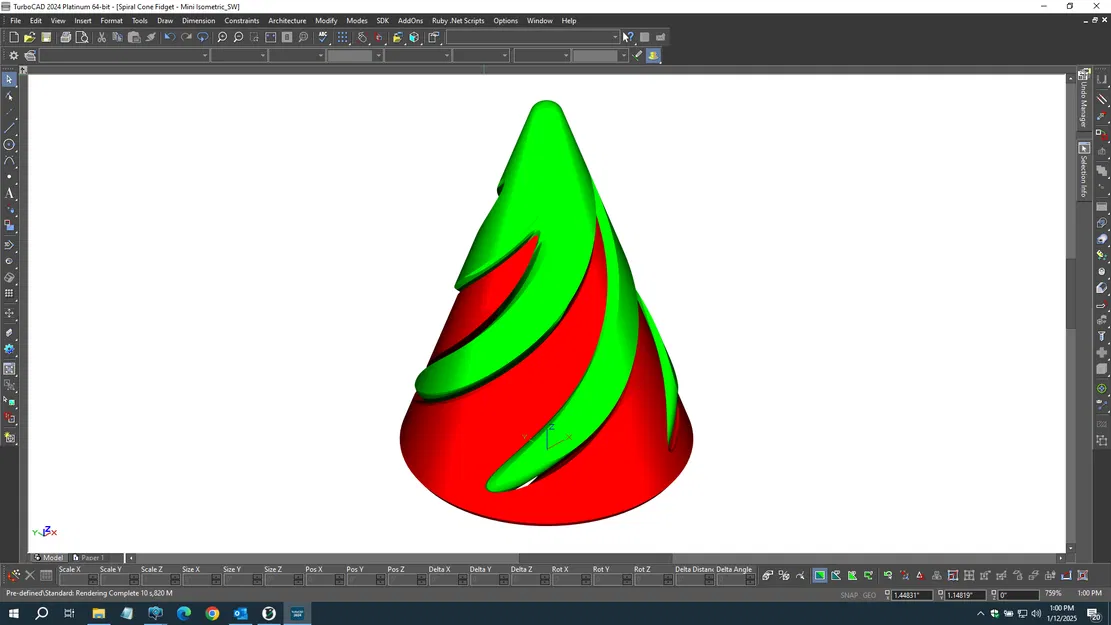The width and height of the screenshot is (1111, 625).
Task: Click the first gray color swatch in property toolbar
Action: click(351, 55)
